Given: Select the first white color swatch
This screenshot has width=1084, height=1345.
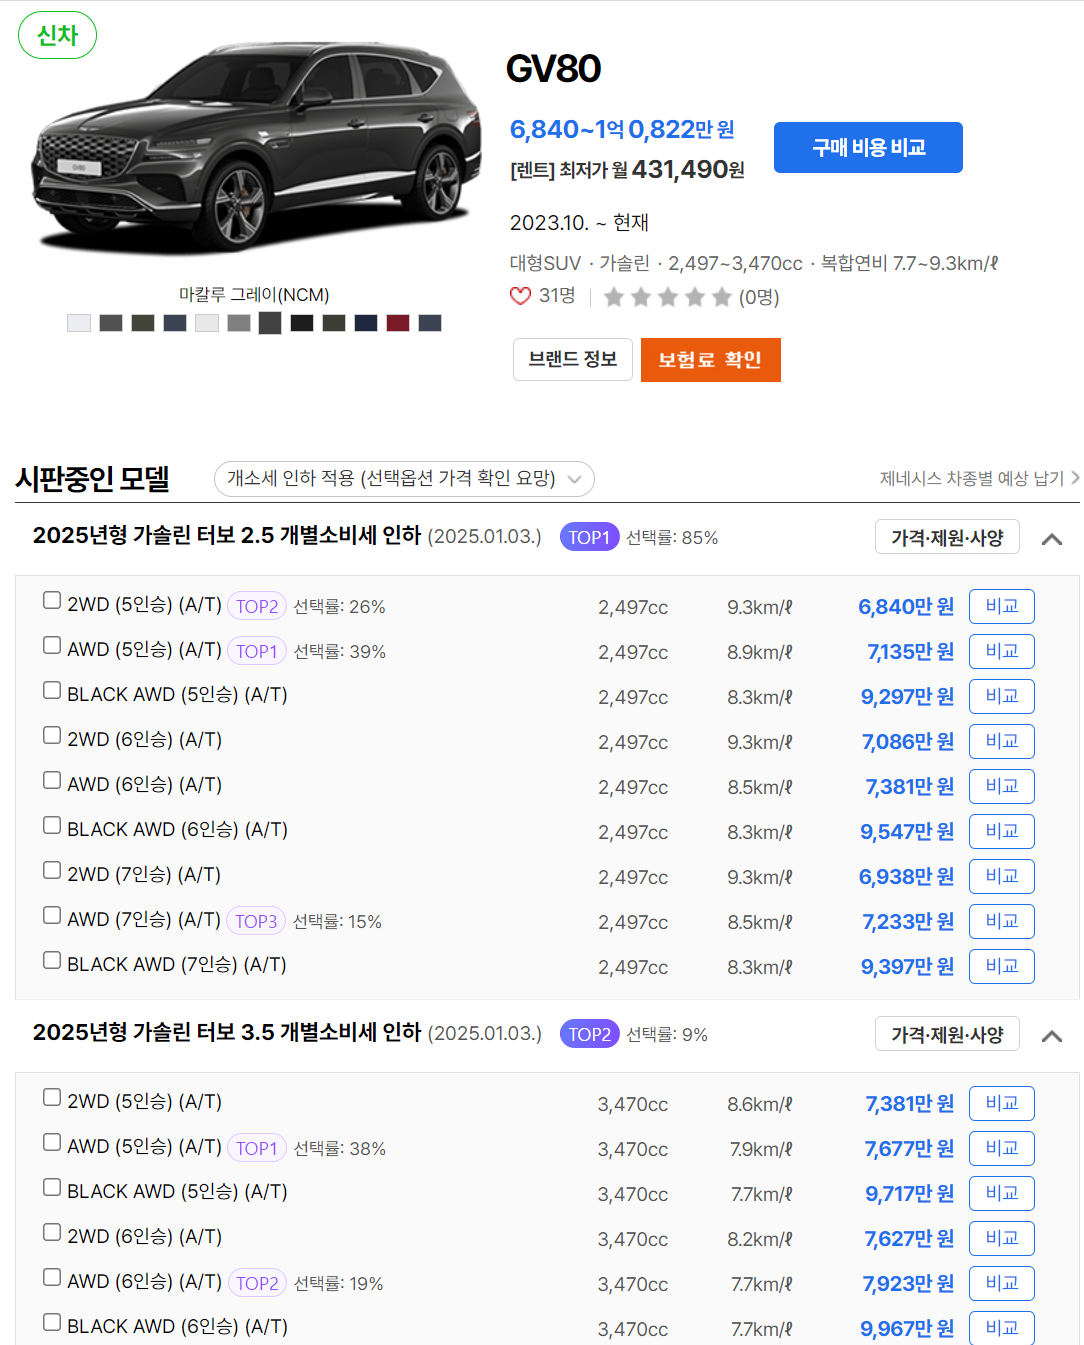Looking at the screenshot, I should [79, 323].
